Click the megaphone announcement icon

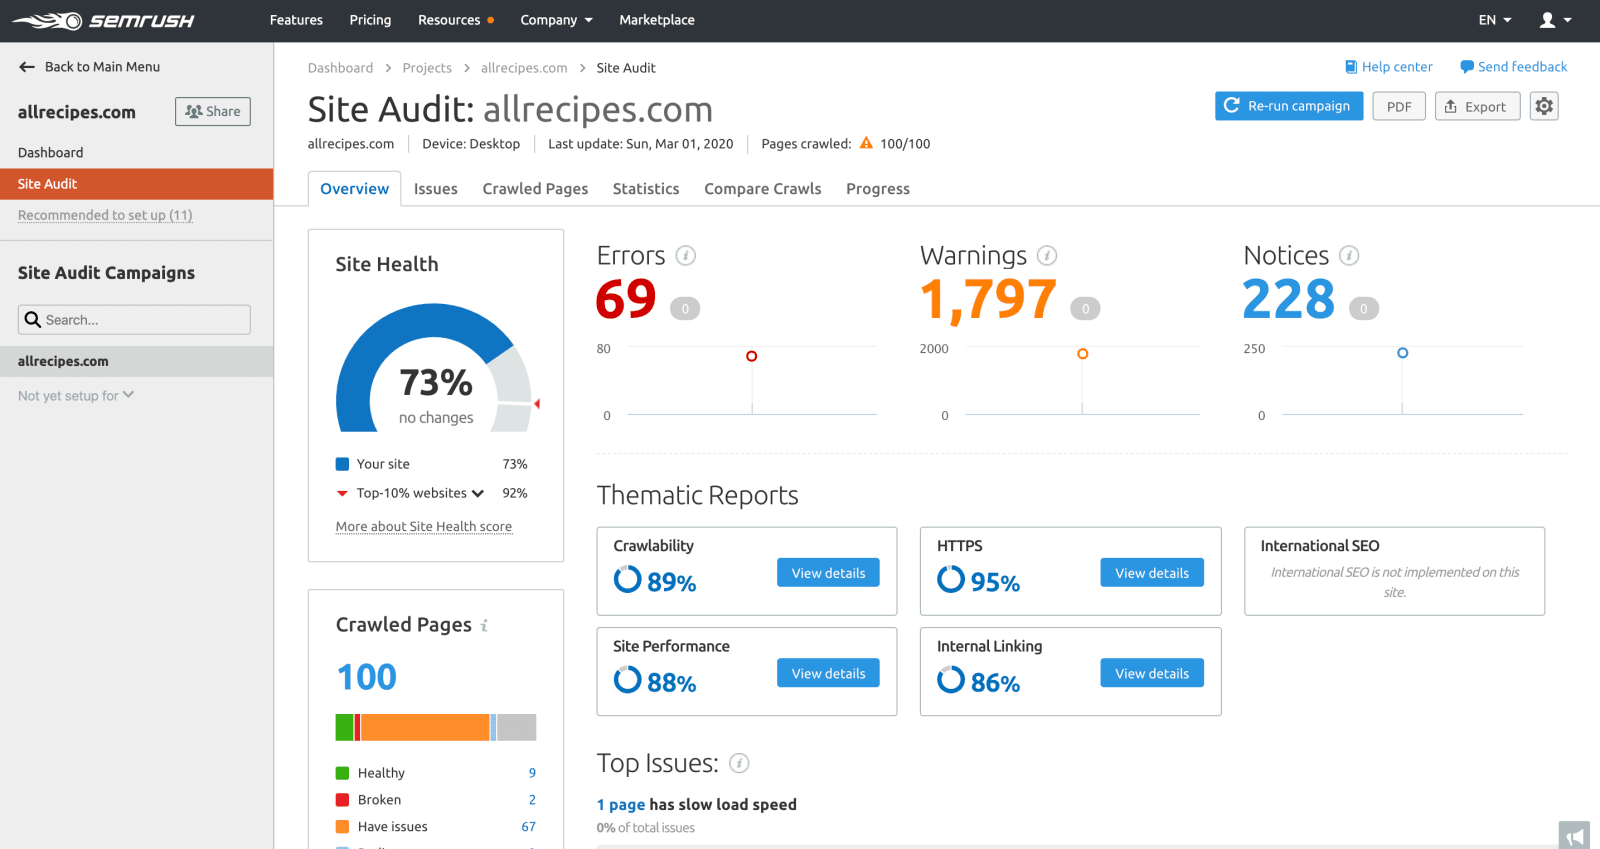(1574, 835)
